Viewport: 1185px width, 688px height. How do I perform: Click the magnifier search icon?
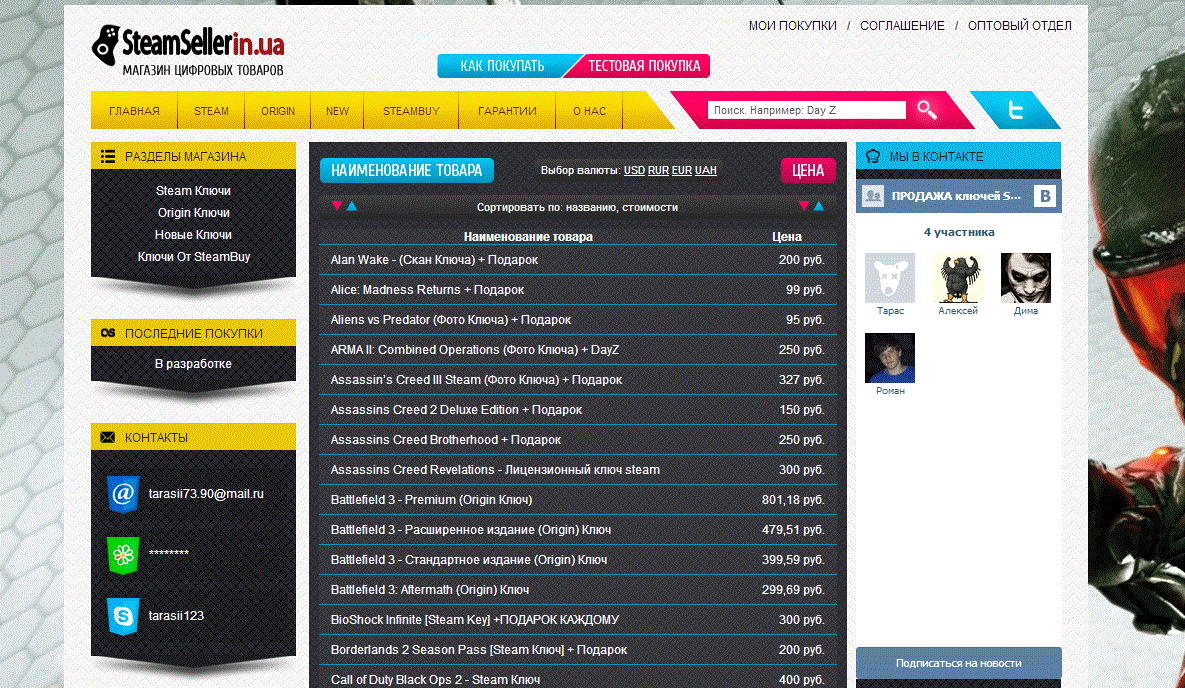click(927, 110)
